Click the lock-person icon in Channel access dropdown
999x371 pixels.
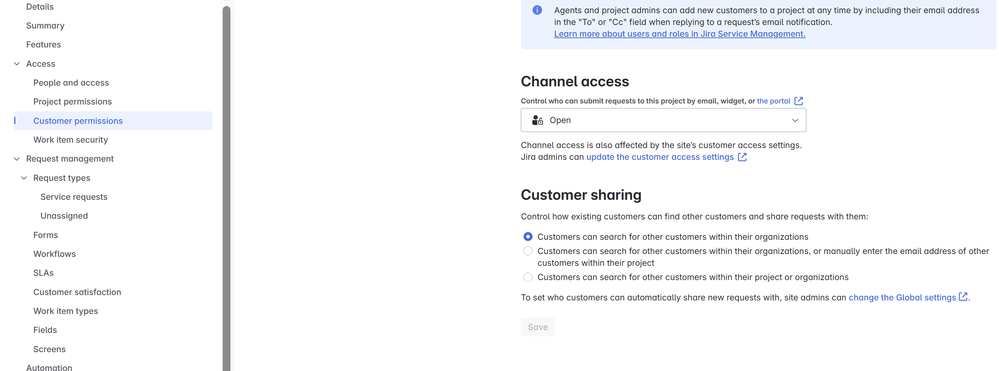[537, 120]
